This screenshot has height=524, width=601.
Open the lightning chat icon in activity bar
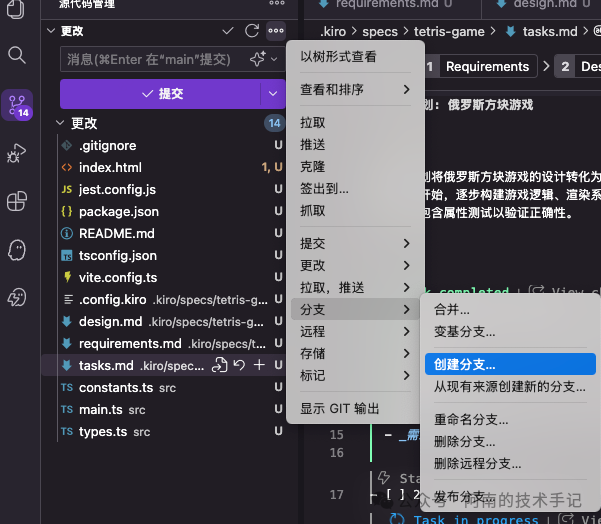[x=17, y=297]
